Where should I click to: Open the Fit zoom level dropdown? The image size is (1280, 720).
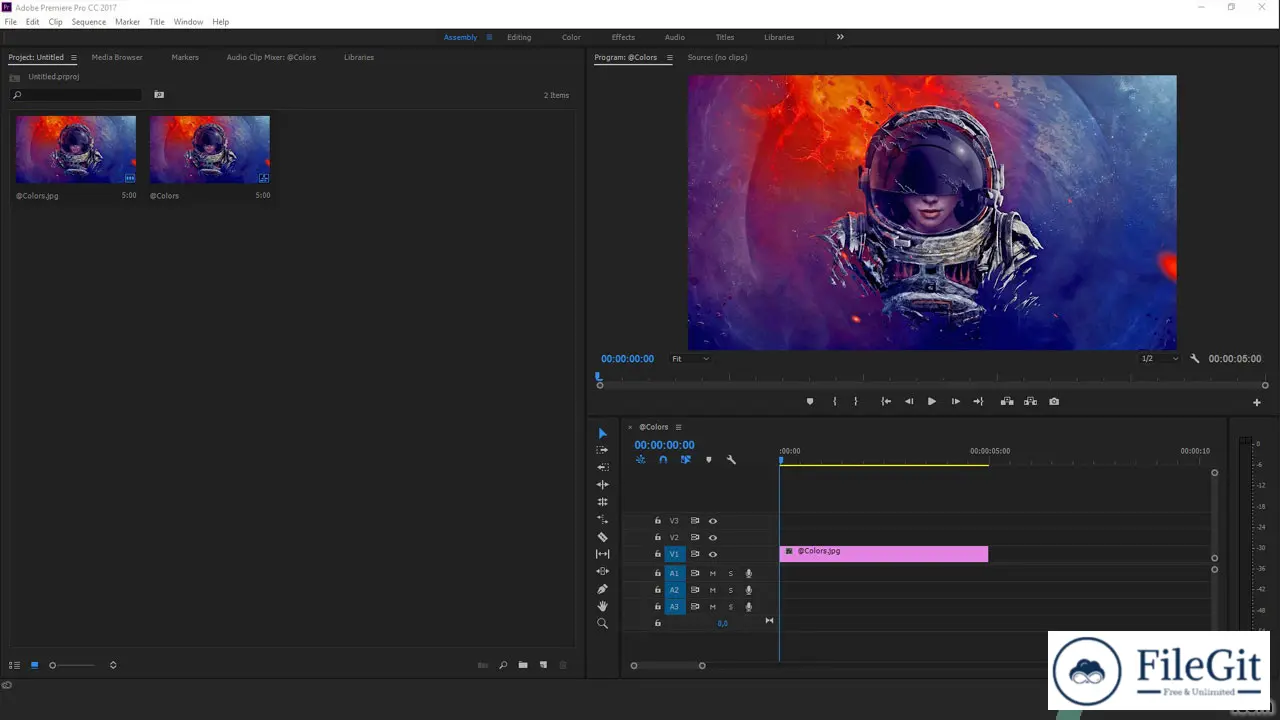691,358
